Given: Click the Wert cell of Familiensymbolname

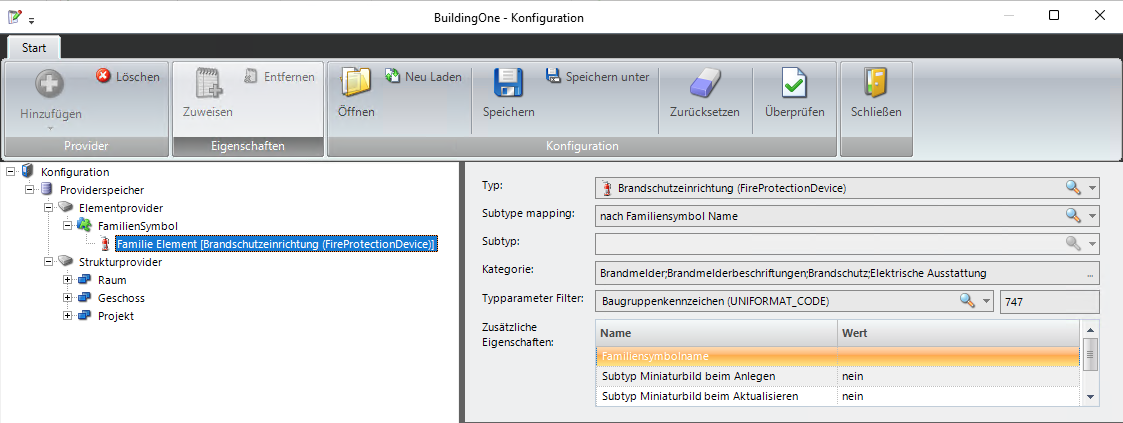Looking at the screenshot, I should tap(958, 356).
